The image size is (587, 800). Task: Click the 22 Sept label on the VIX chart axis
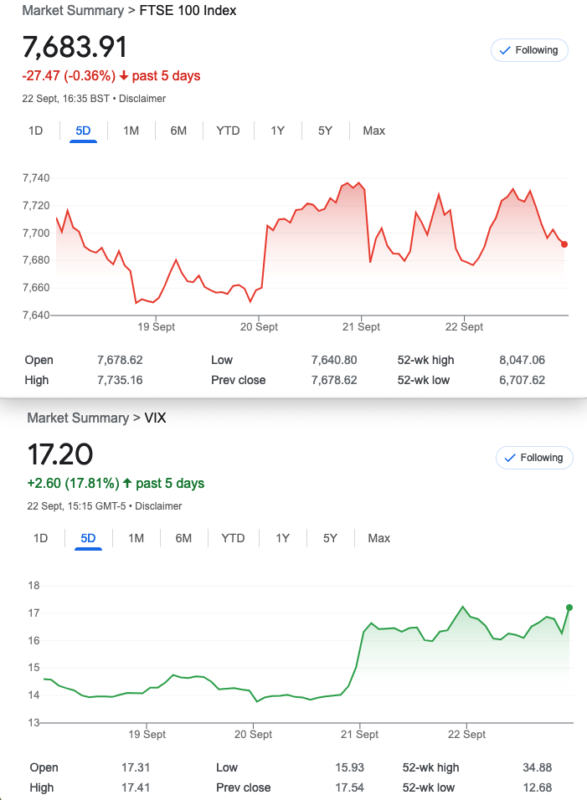467,734
